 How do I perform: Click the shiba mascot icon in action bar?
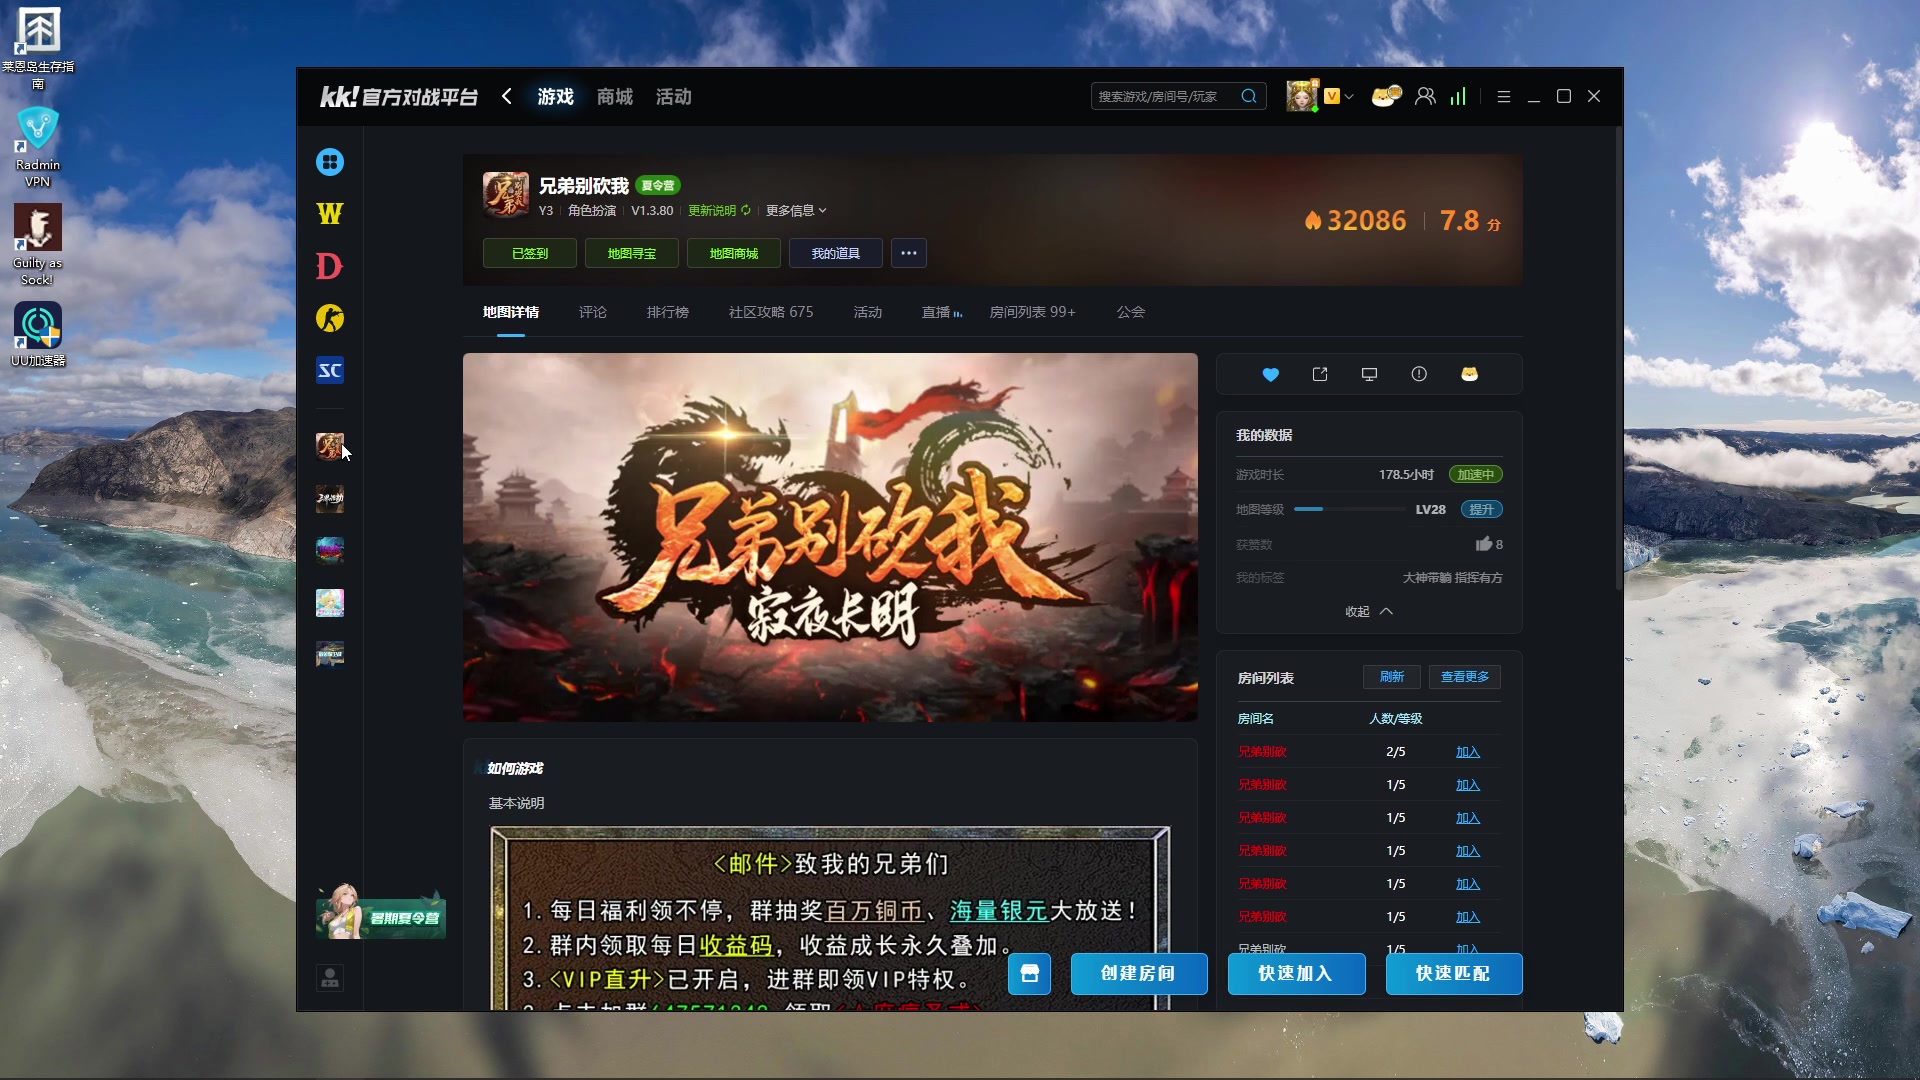[x=1469, y=374]
